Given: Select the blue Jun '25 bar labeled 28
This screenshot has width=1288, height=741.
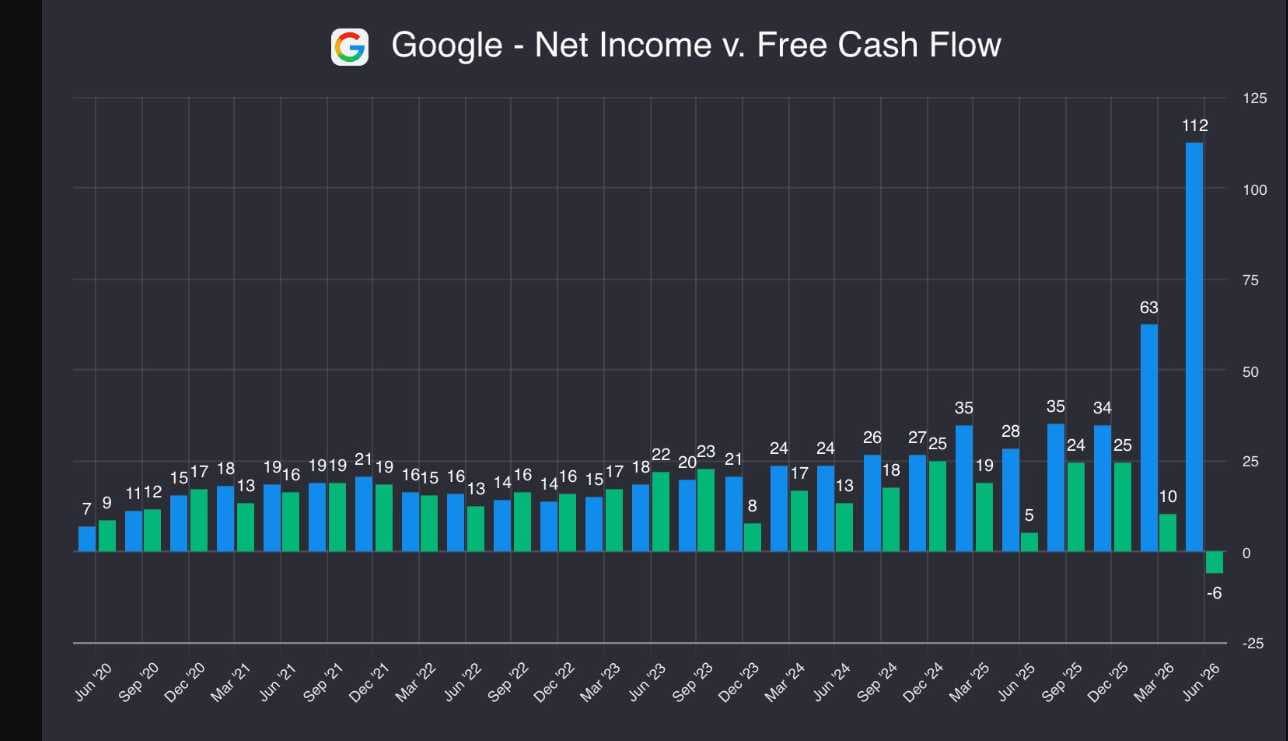Looking at the screenshot, I should 1010,500.
